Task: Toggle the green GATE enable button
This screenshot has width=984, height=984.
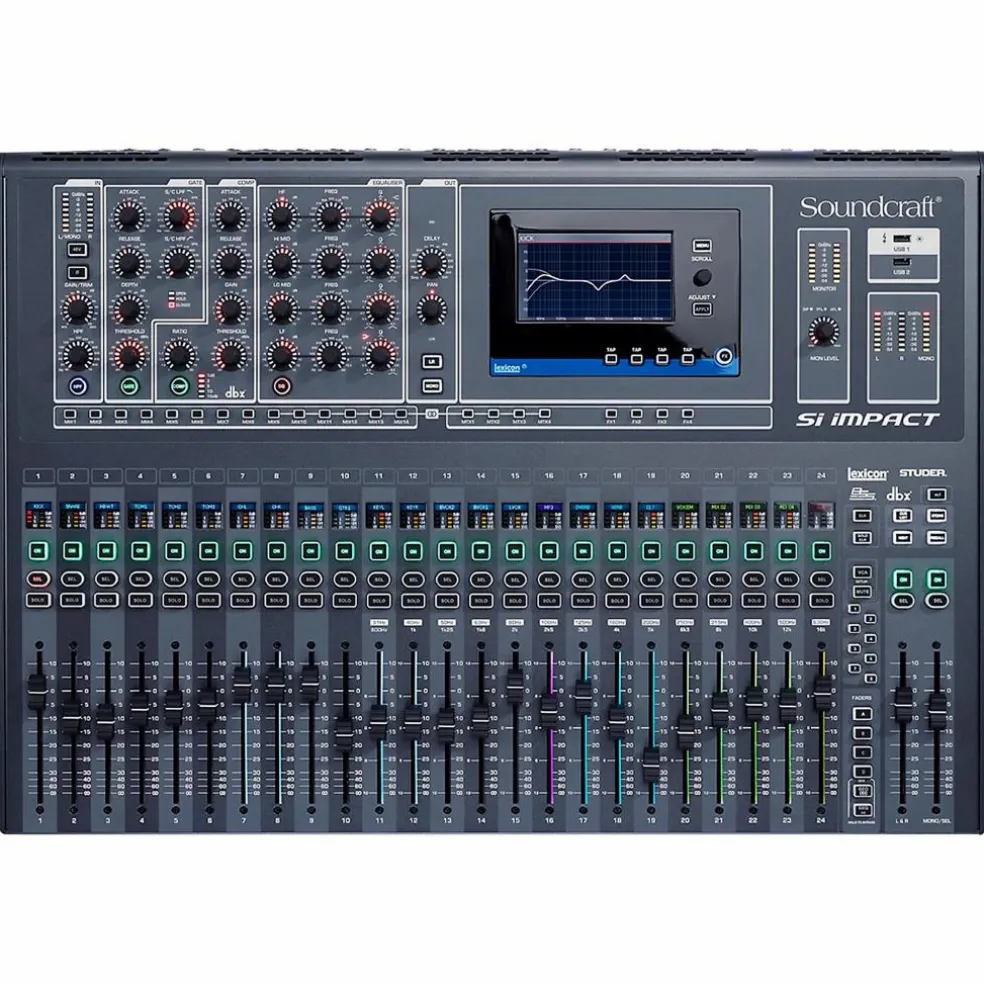Action: coord(129,386)
